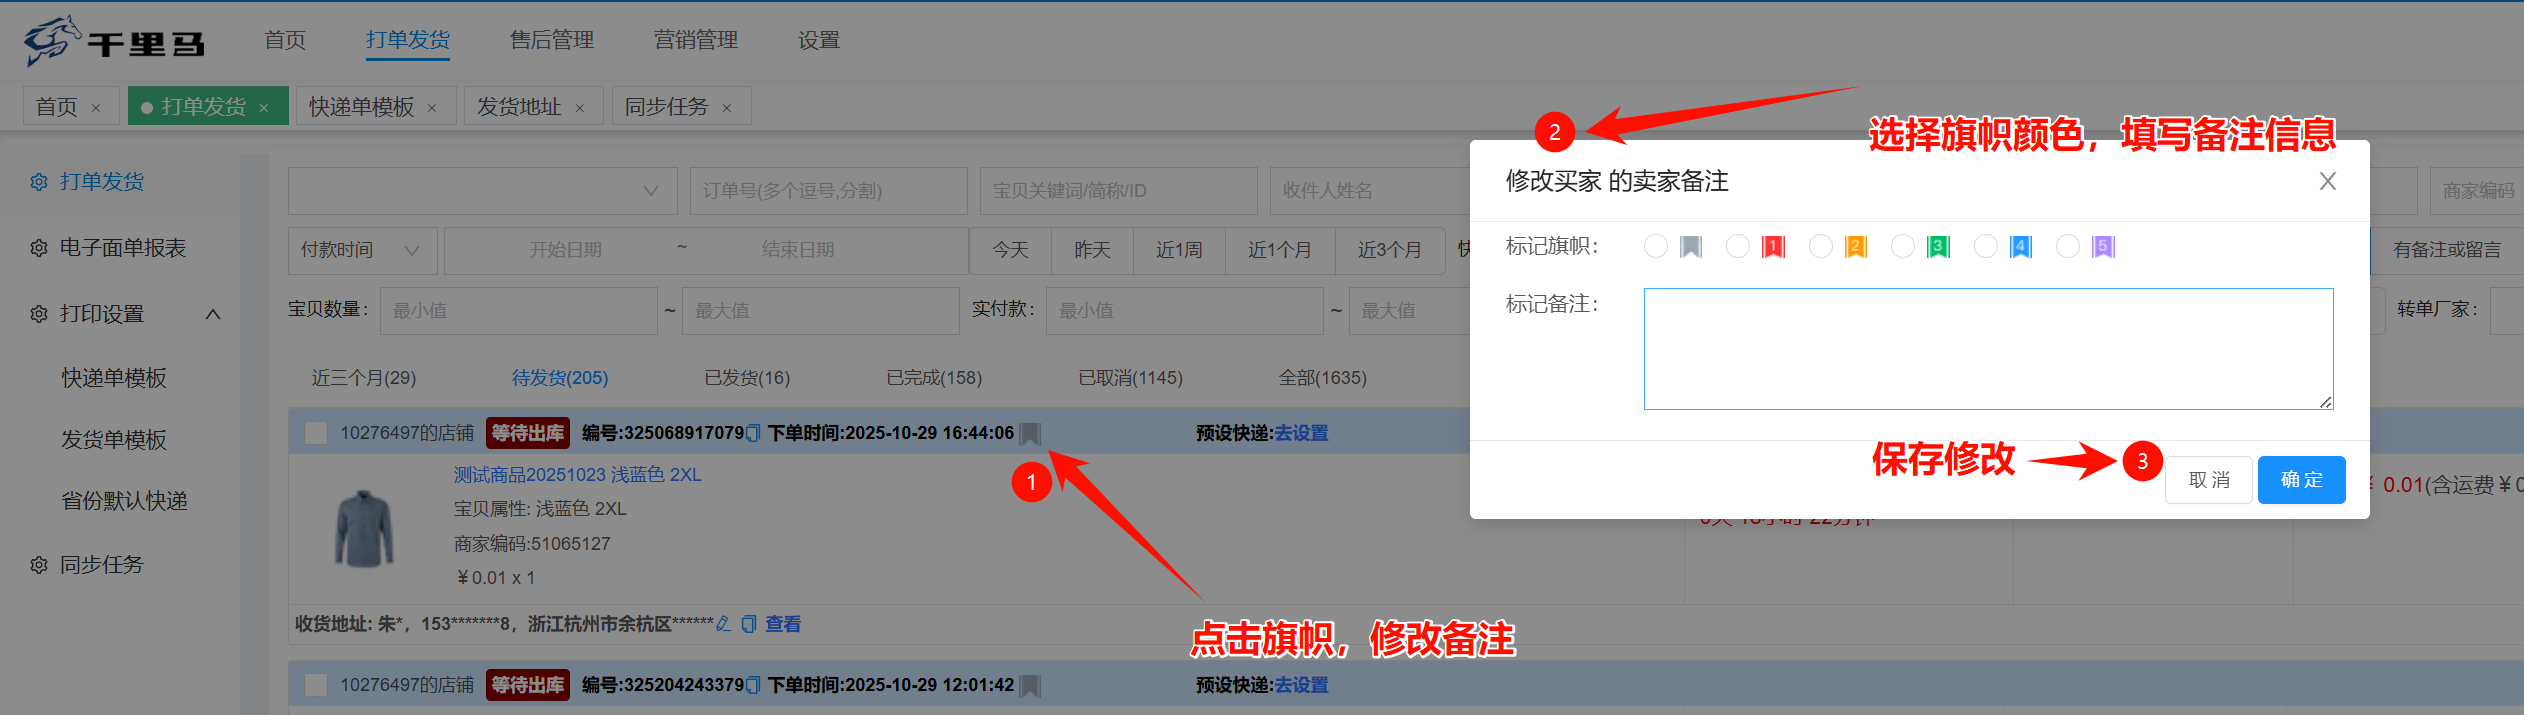This screenshot has width=2524, height=715.
Task: Select the radio button for green flag 3
Action: click(1903, 246)
